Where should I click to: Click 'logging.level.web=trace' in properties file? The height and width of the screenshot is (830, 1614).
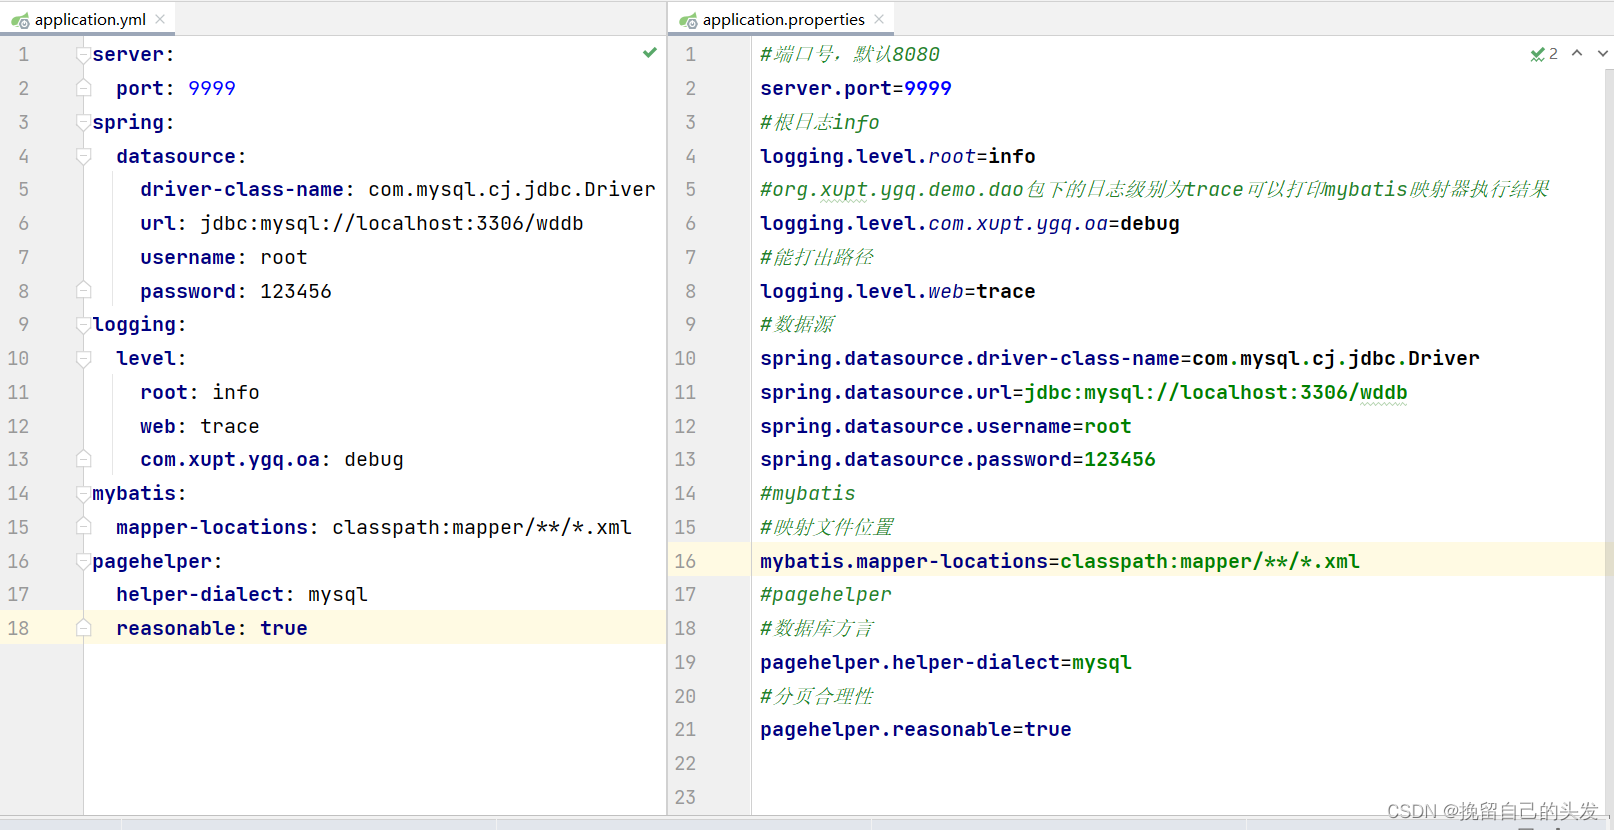coord(898,291)
